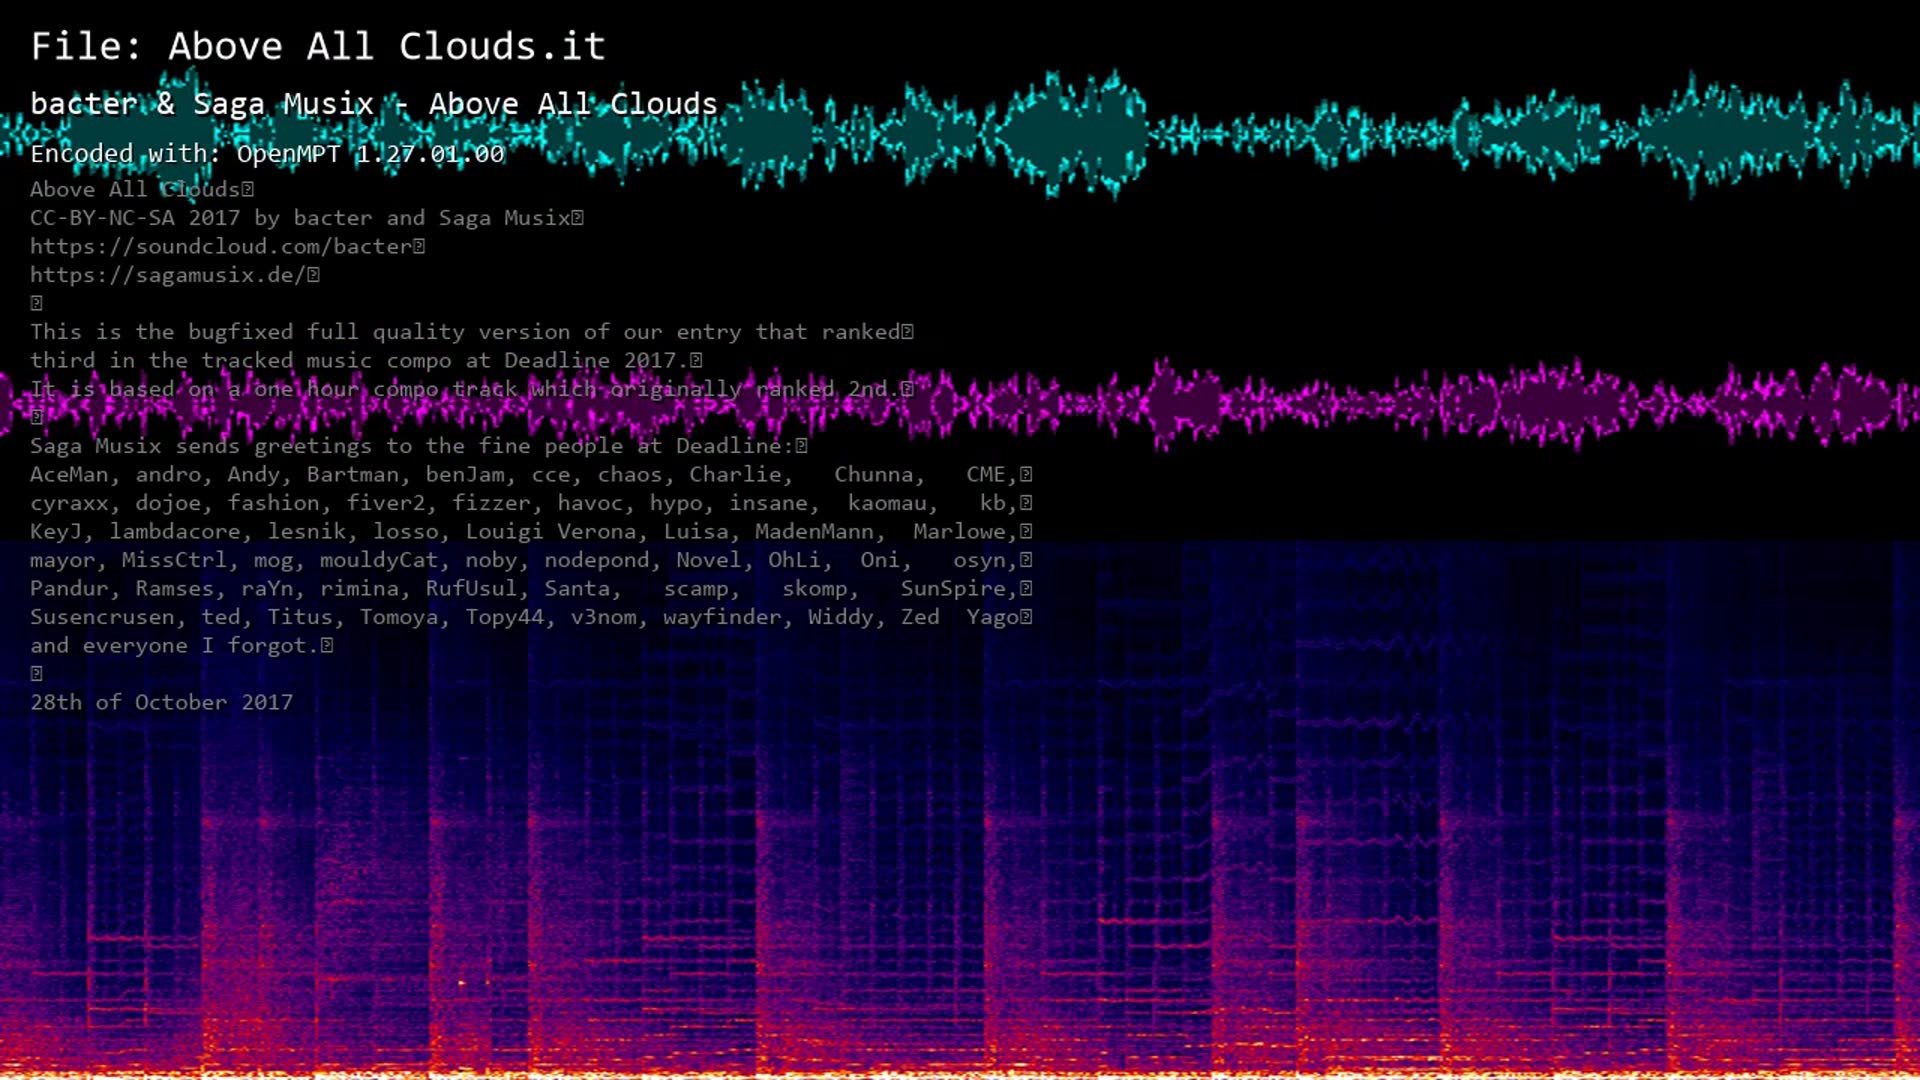This screenshot has height=1080, width=1920.
Task: Select the name "lambdacore" in the greetings
Action: click(x=175, y=532)
